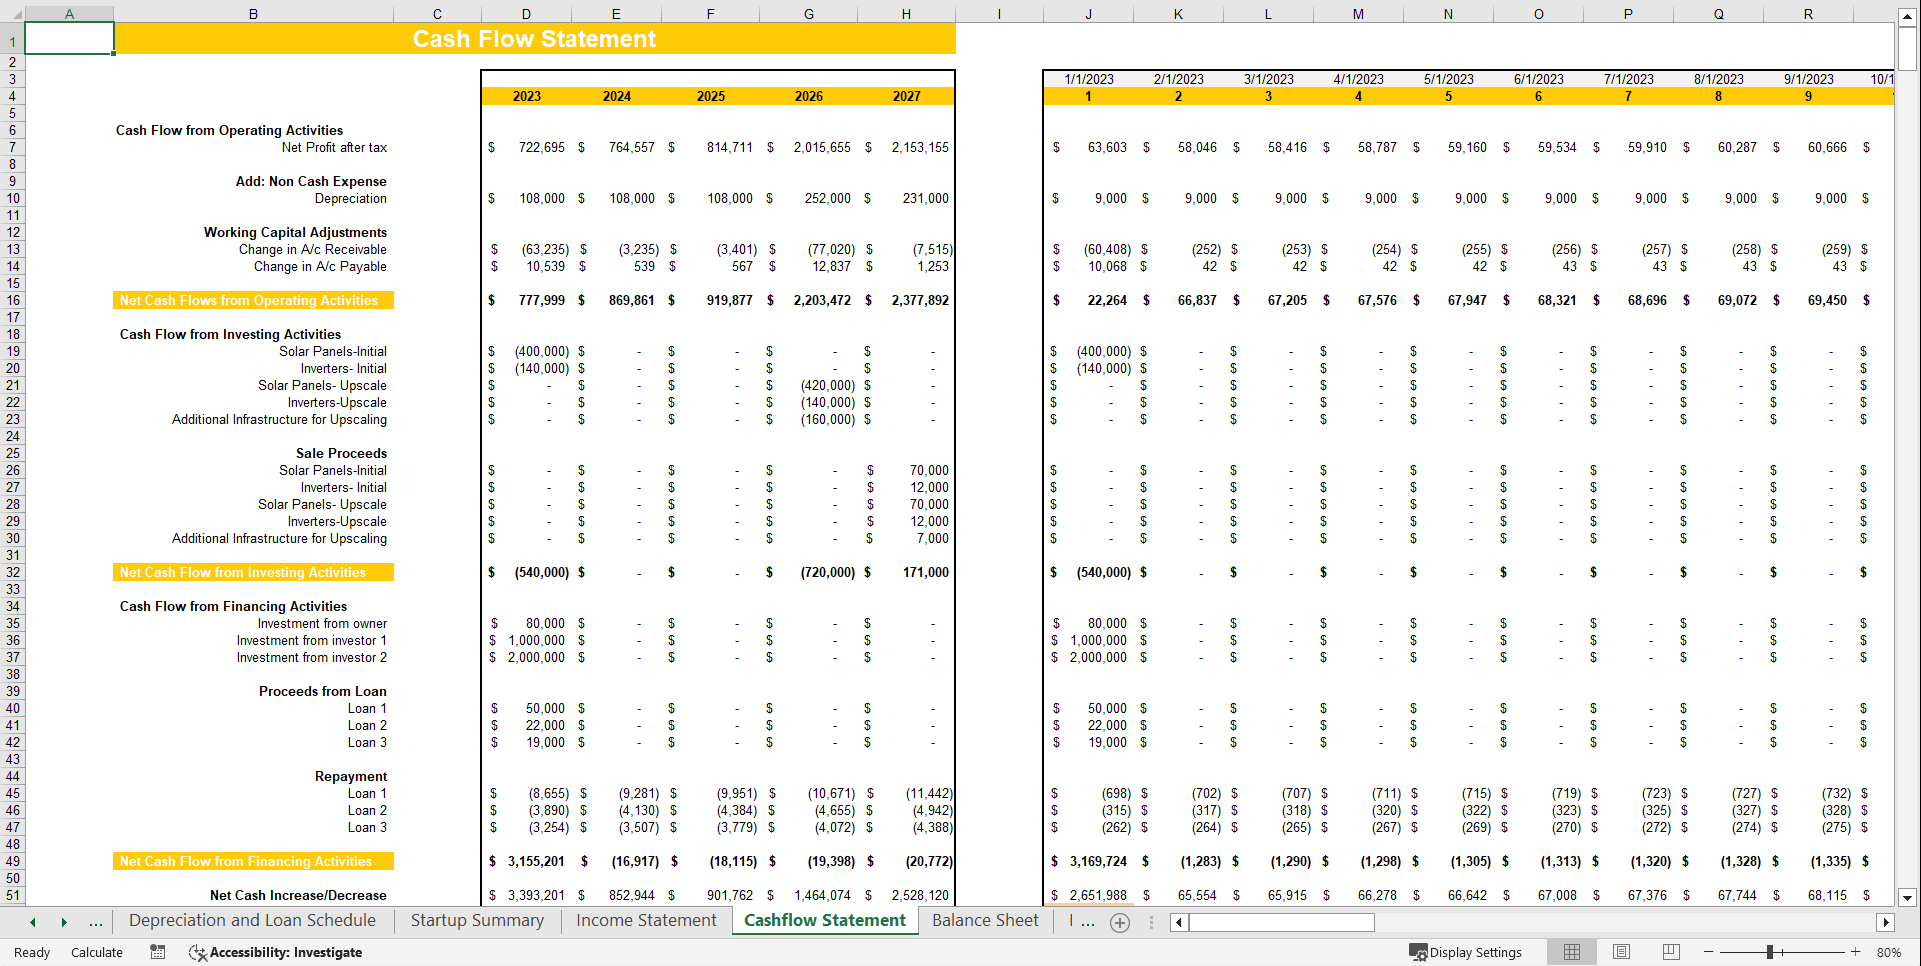Open the Startup Summary sheet
The height and width of the screenshot is (966, 1921).
476,920
